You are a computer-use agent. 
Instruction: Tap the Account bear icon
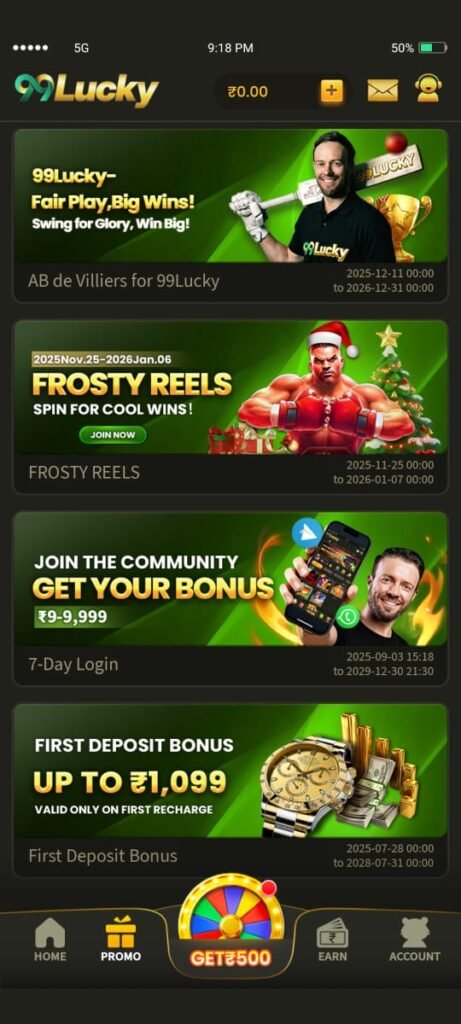(415, 939)
